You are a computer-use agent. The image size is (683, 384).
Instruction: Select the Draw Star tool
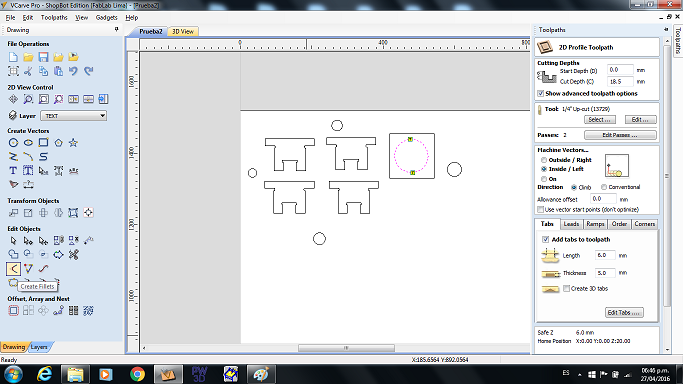coord(73,143)
